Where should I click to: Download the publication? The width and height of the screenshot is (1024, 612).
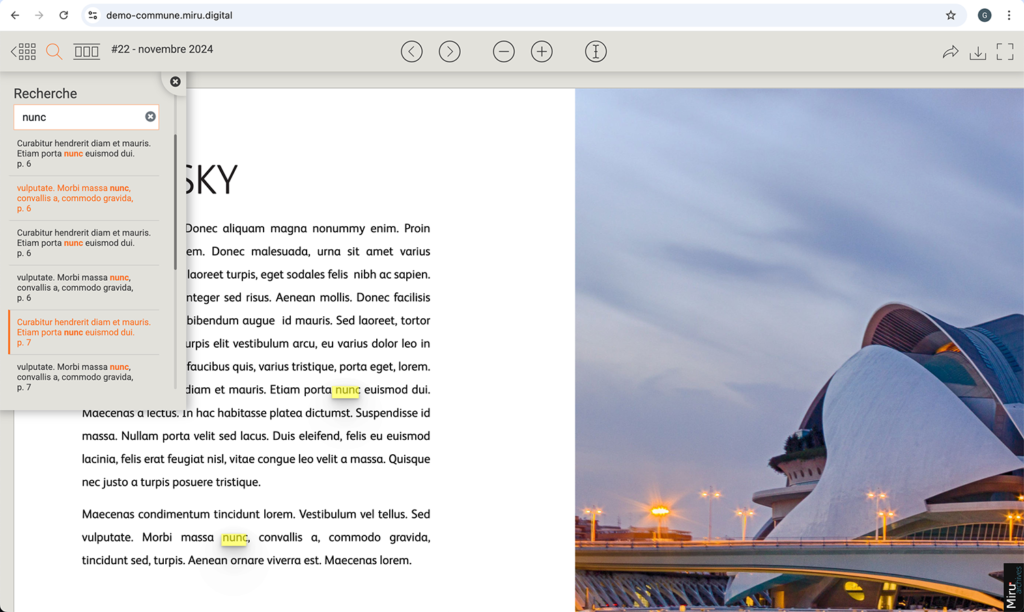pos(978,52)
